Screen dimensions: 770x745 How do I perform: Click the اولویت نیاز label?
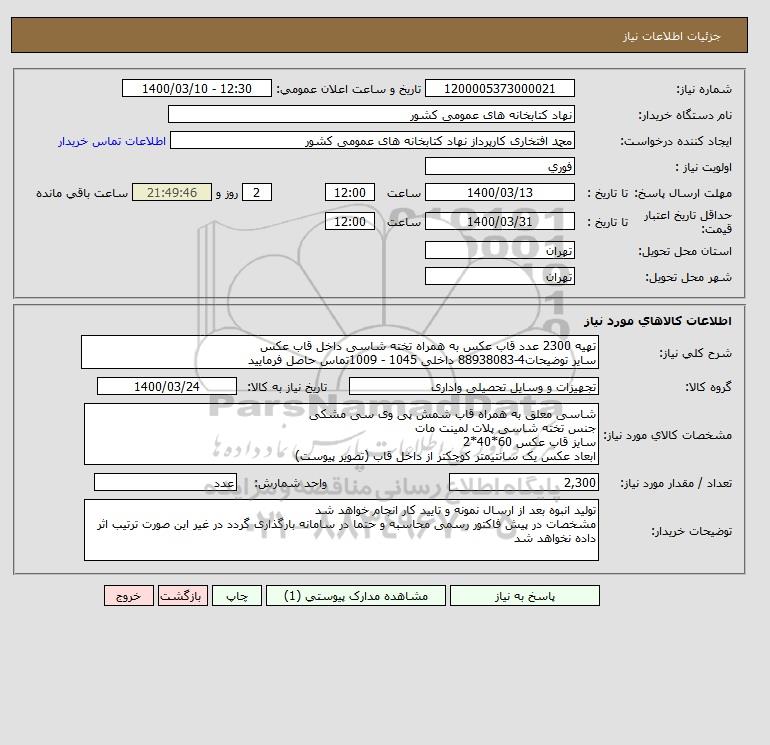point(704,167)
